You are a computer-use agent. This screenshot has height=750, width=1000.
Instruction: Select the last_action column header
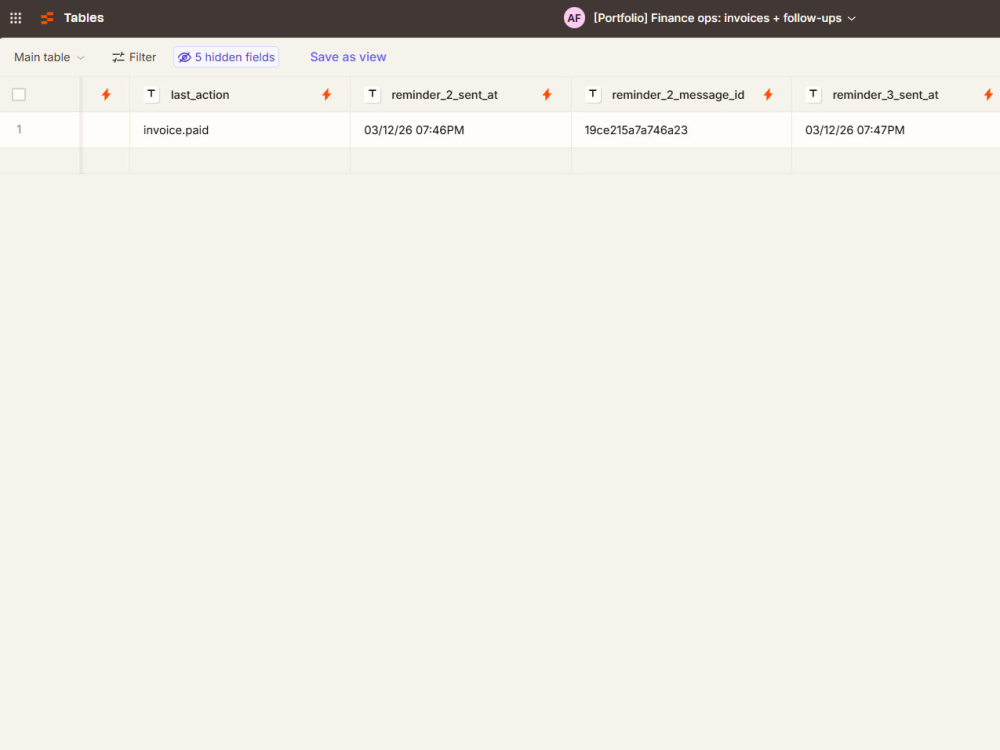tap(240, 94)
